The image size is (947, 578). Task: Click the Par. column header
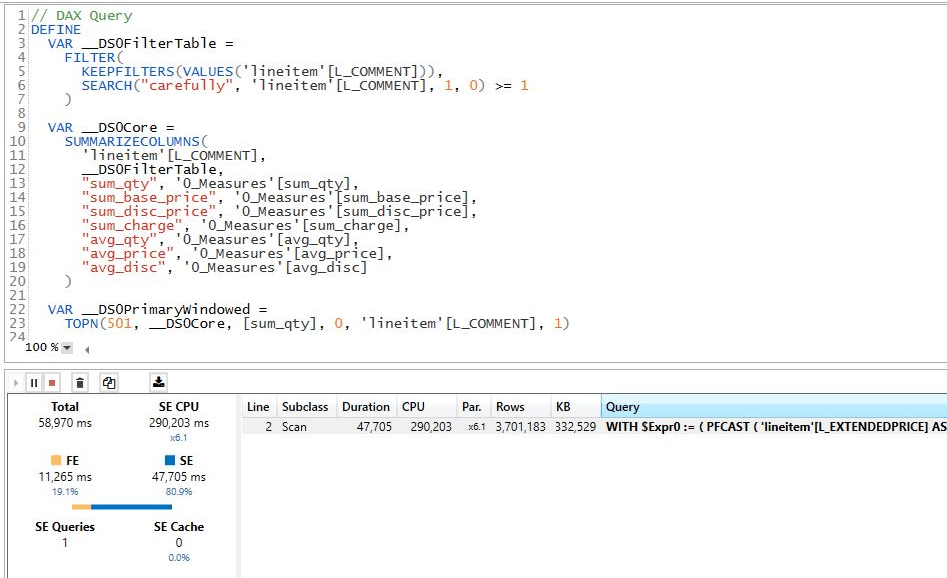tap(471, 407)
